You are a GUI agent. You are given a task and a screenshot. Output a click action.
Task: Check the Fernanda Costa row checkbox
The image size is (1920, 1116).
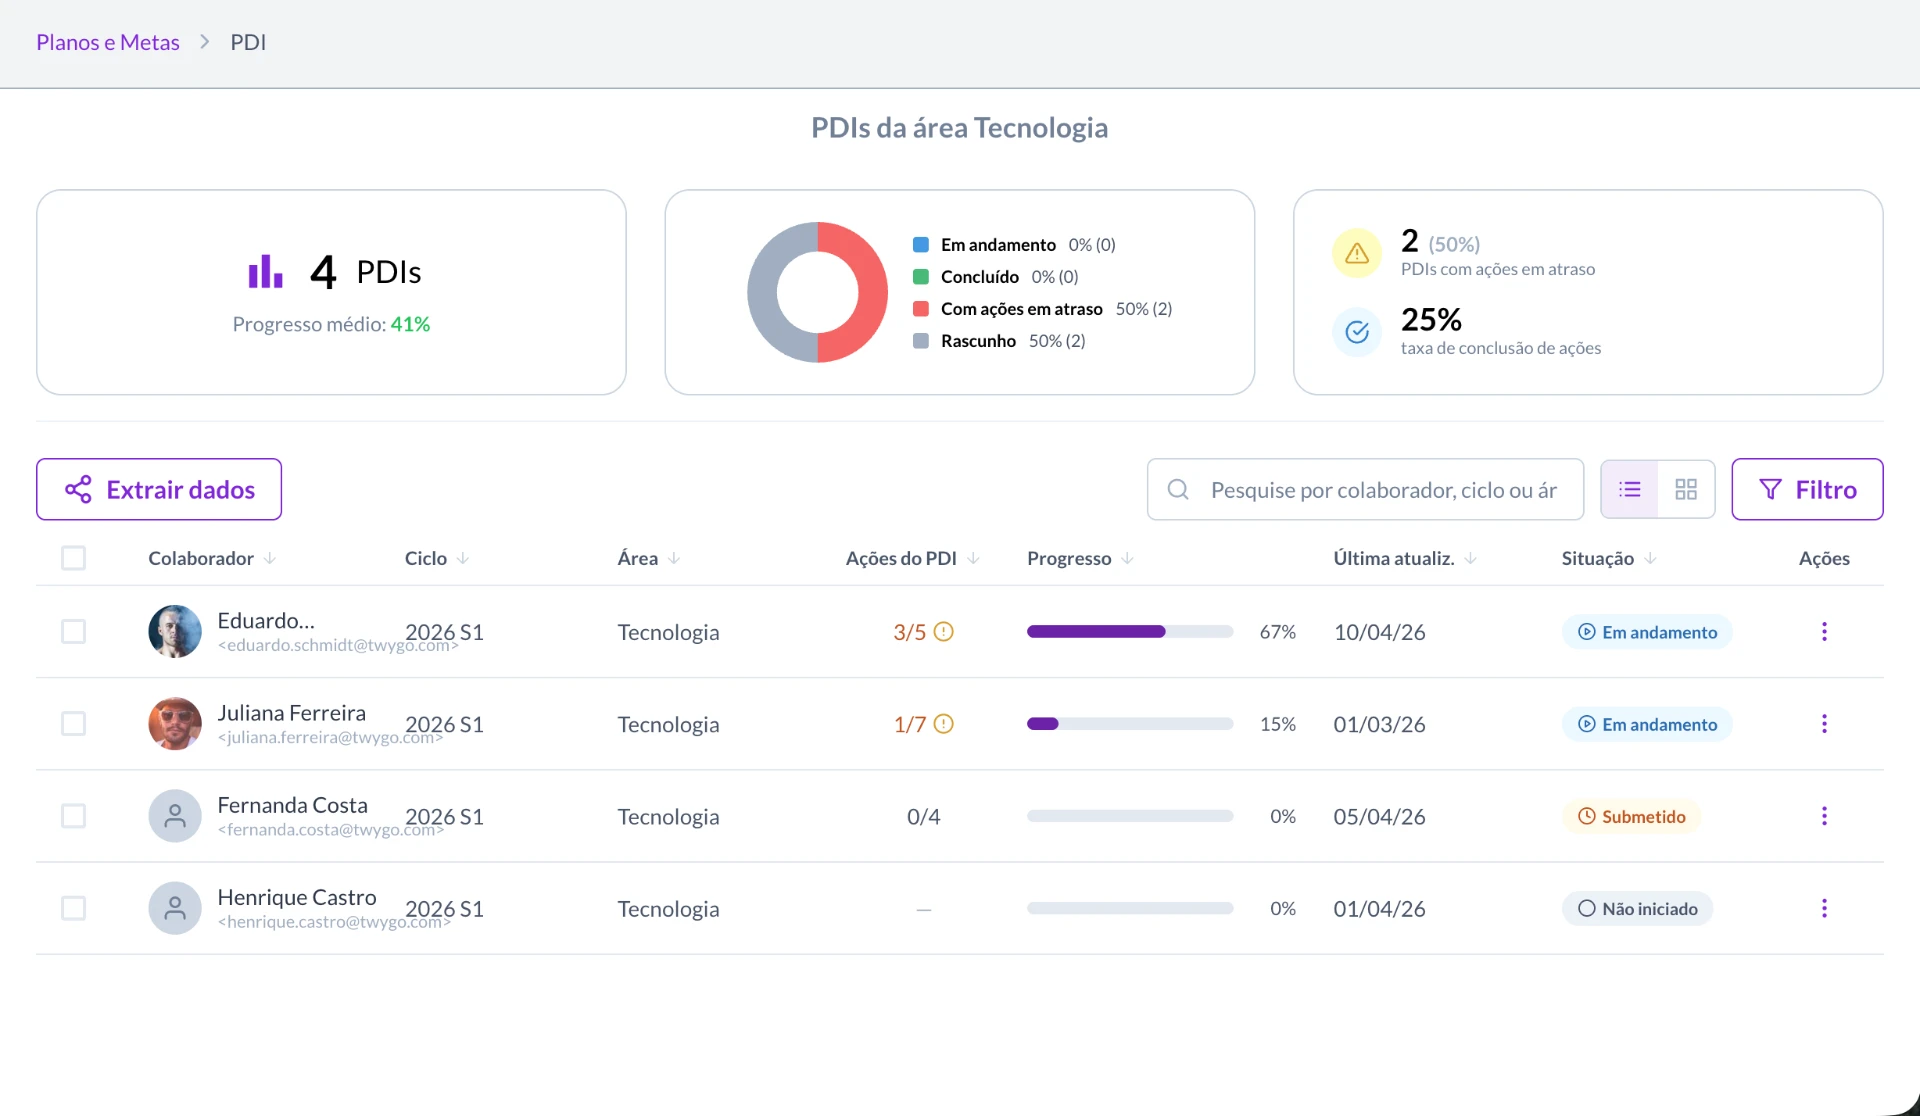[73, 816]
